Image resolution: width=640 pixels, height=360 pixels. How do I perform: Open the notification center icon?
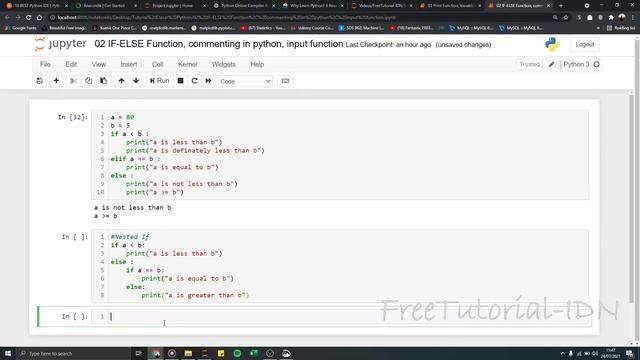[630, 353]
